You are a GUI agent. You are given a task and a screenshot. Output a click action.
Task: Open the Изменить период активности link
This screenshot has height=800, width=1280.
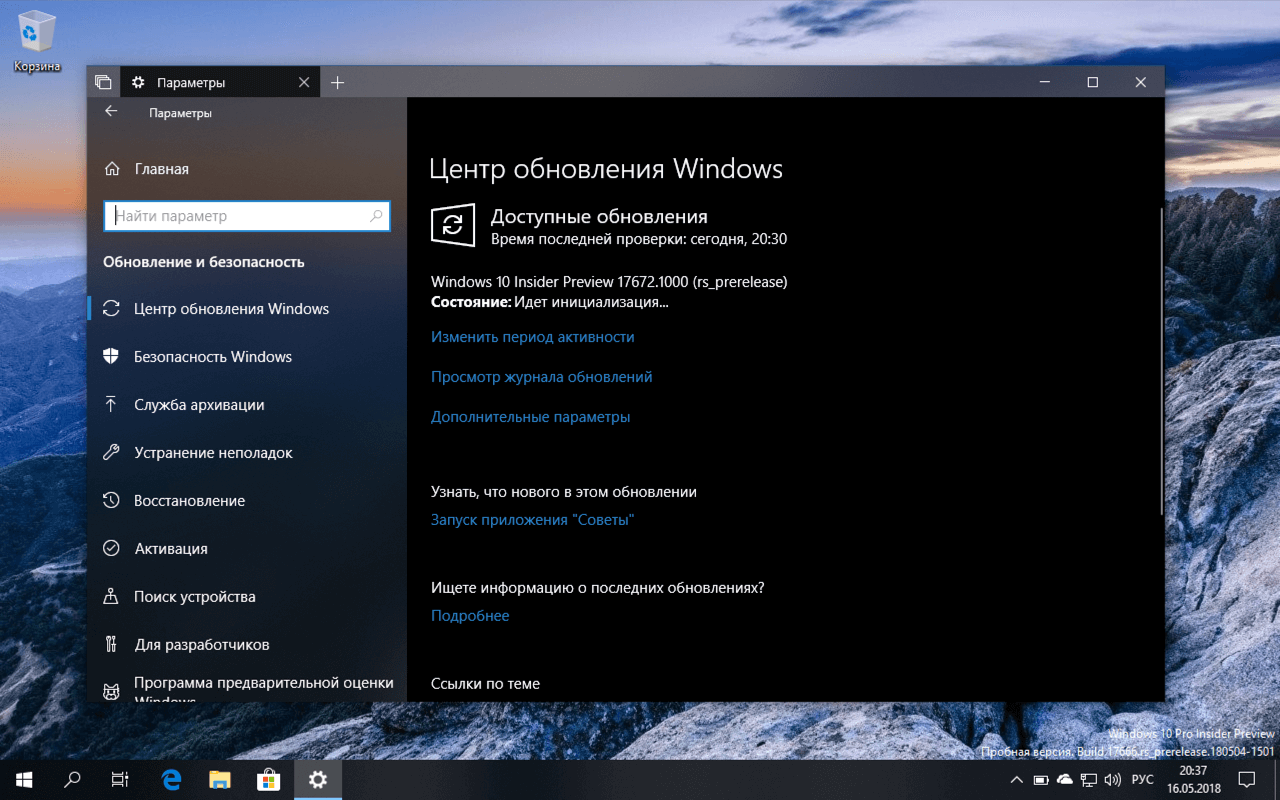[532, 337]
